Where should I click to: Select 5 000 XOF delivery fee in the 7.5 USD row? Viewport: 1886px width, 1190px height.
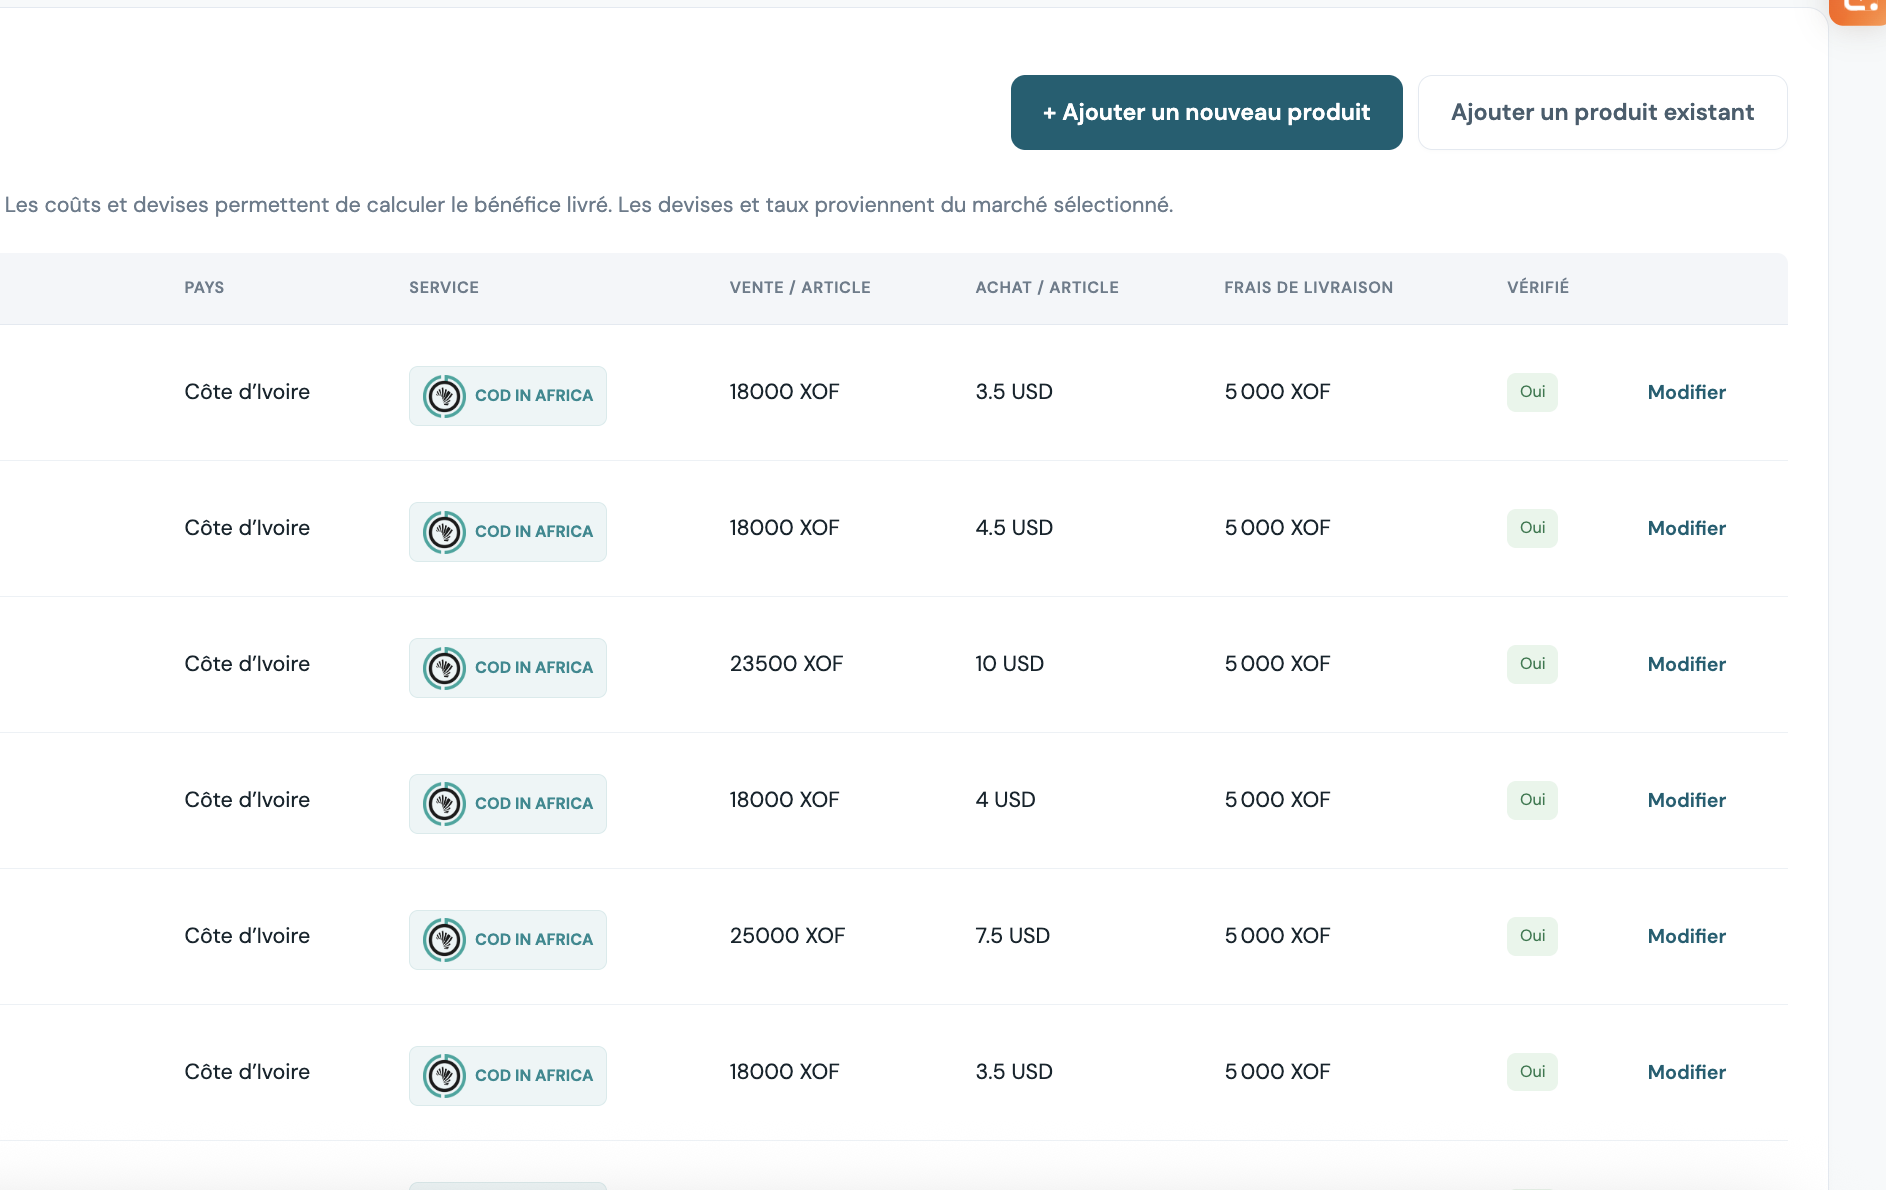(x=1277, y=936)
